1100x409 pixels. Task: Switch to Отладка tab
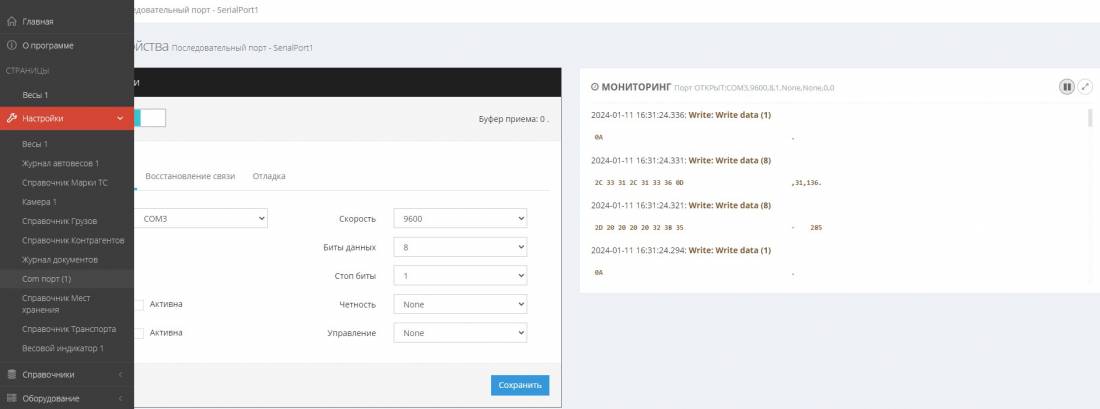tap(269, 176)
